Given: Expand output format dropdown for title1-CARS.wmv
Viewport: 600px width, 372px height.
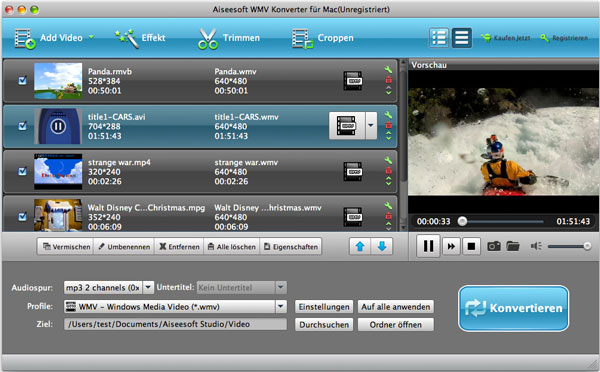Looking at the screenshot, I should click(x=371, y=126).
